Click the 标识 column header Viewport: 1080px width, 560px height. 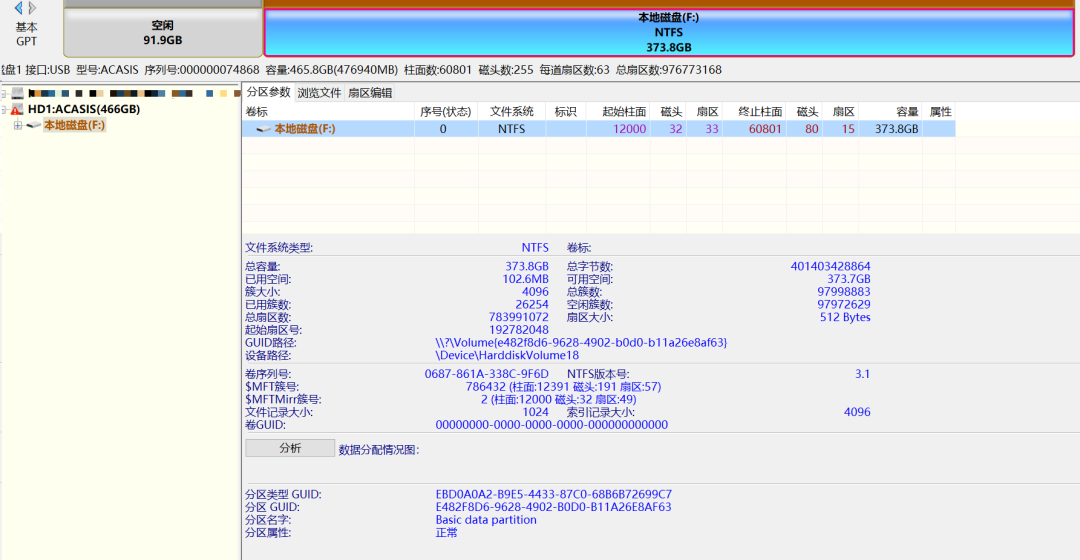coord(565,112)
